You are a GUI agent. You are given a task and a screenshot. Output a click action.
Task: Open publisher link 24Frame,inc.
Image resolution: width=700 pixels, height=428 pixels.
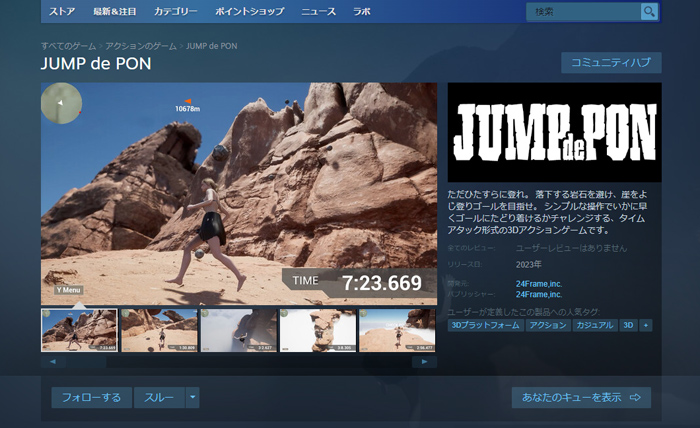[539, 295]
